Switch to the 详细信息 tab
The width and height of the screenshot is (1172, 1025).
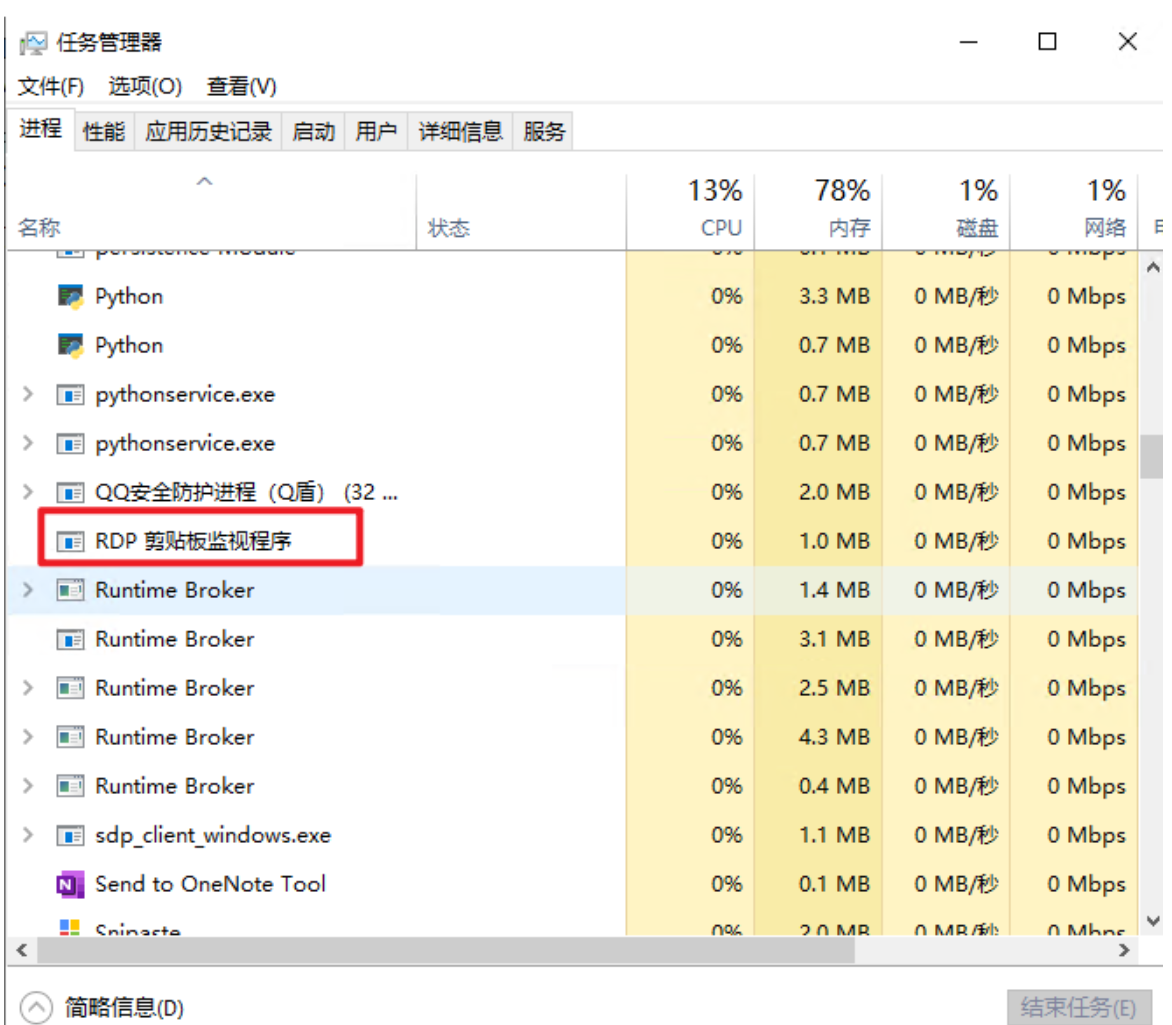(x=460, y=131)
